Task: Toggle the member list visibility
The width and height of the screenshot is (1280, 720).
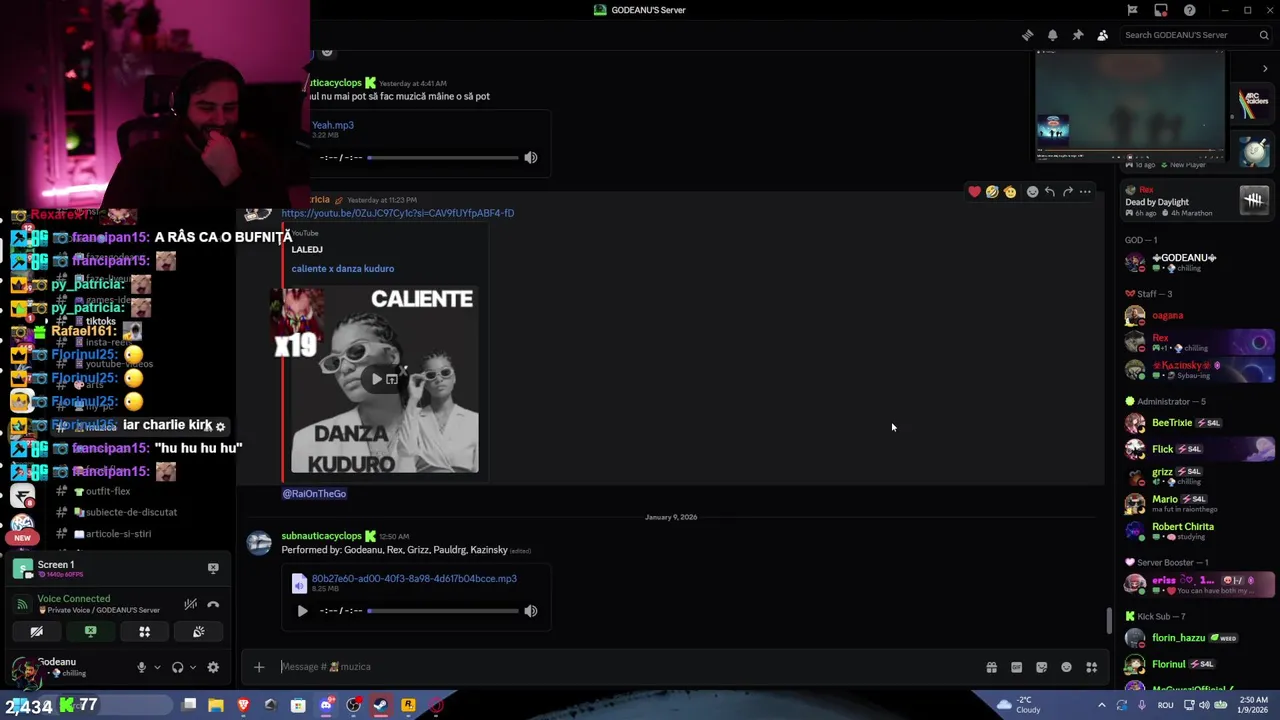Action: tap(1102, 35)
